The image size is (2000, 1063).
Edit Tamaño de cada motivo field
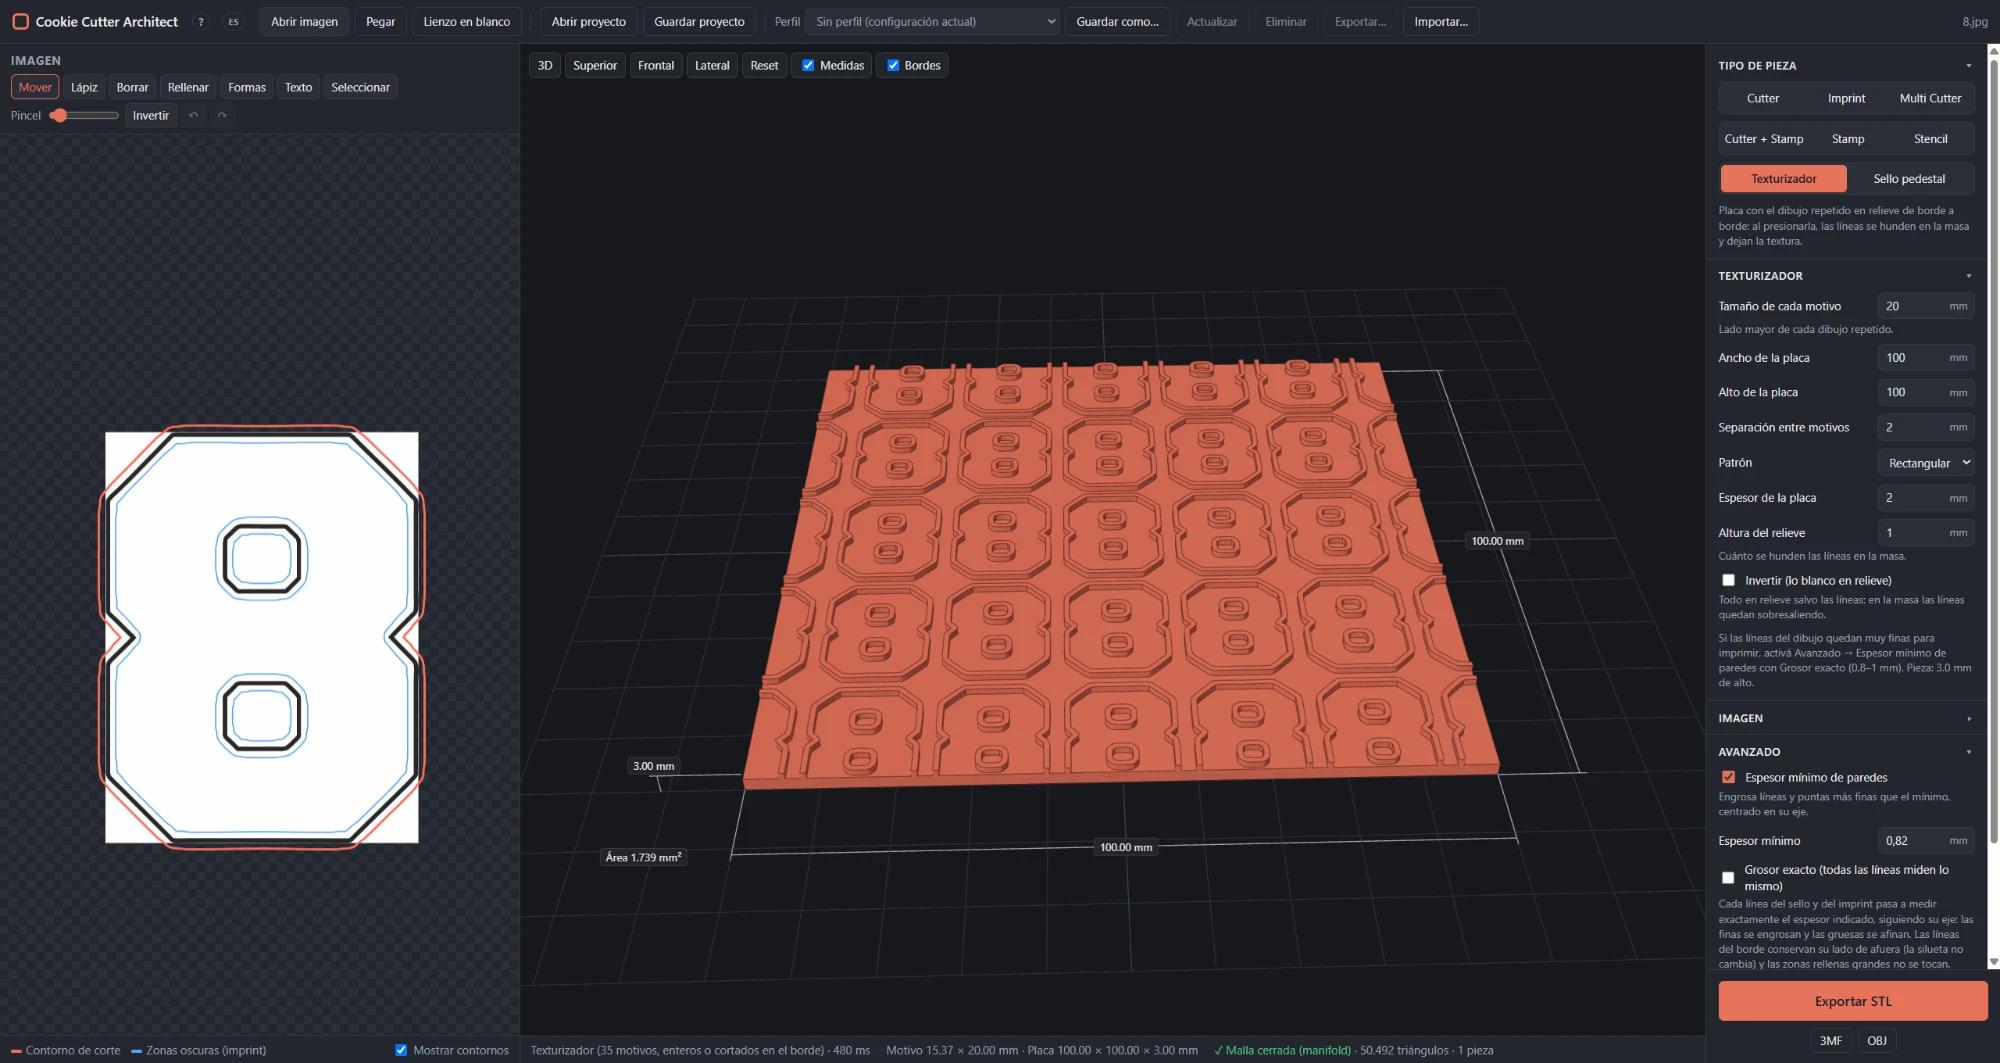pos(1926,307)
